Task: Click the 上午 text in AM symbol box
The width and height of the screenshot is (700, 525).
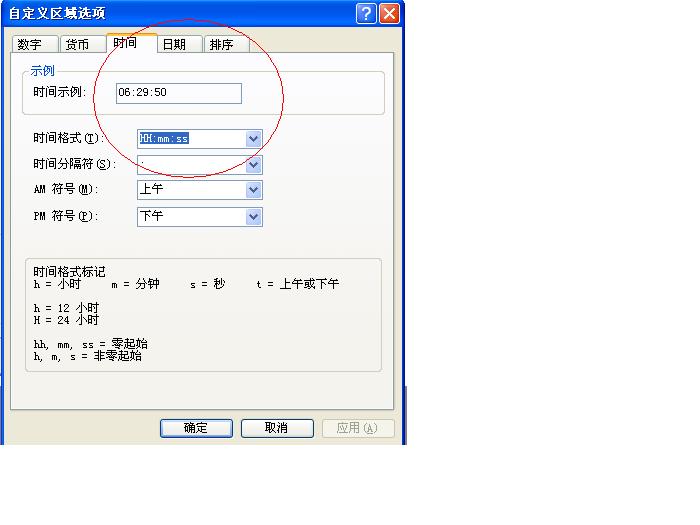Action: pyautogui.click(x=152, y=190)
